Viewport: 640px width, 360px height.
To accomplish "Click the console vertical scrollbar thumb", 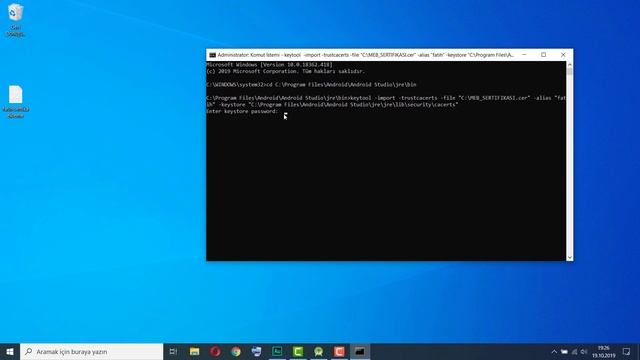I will 569,72.
